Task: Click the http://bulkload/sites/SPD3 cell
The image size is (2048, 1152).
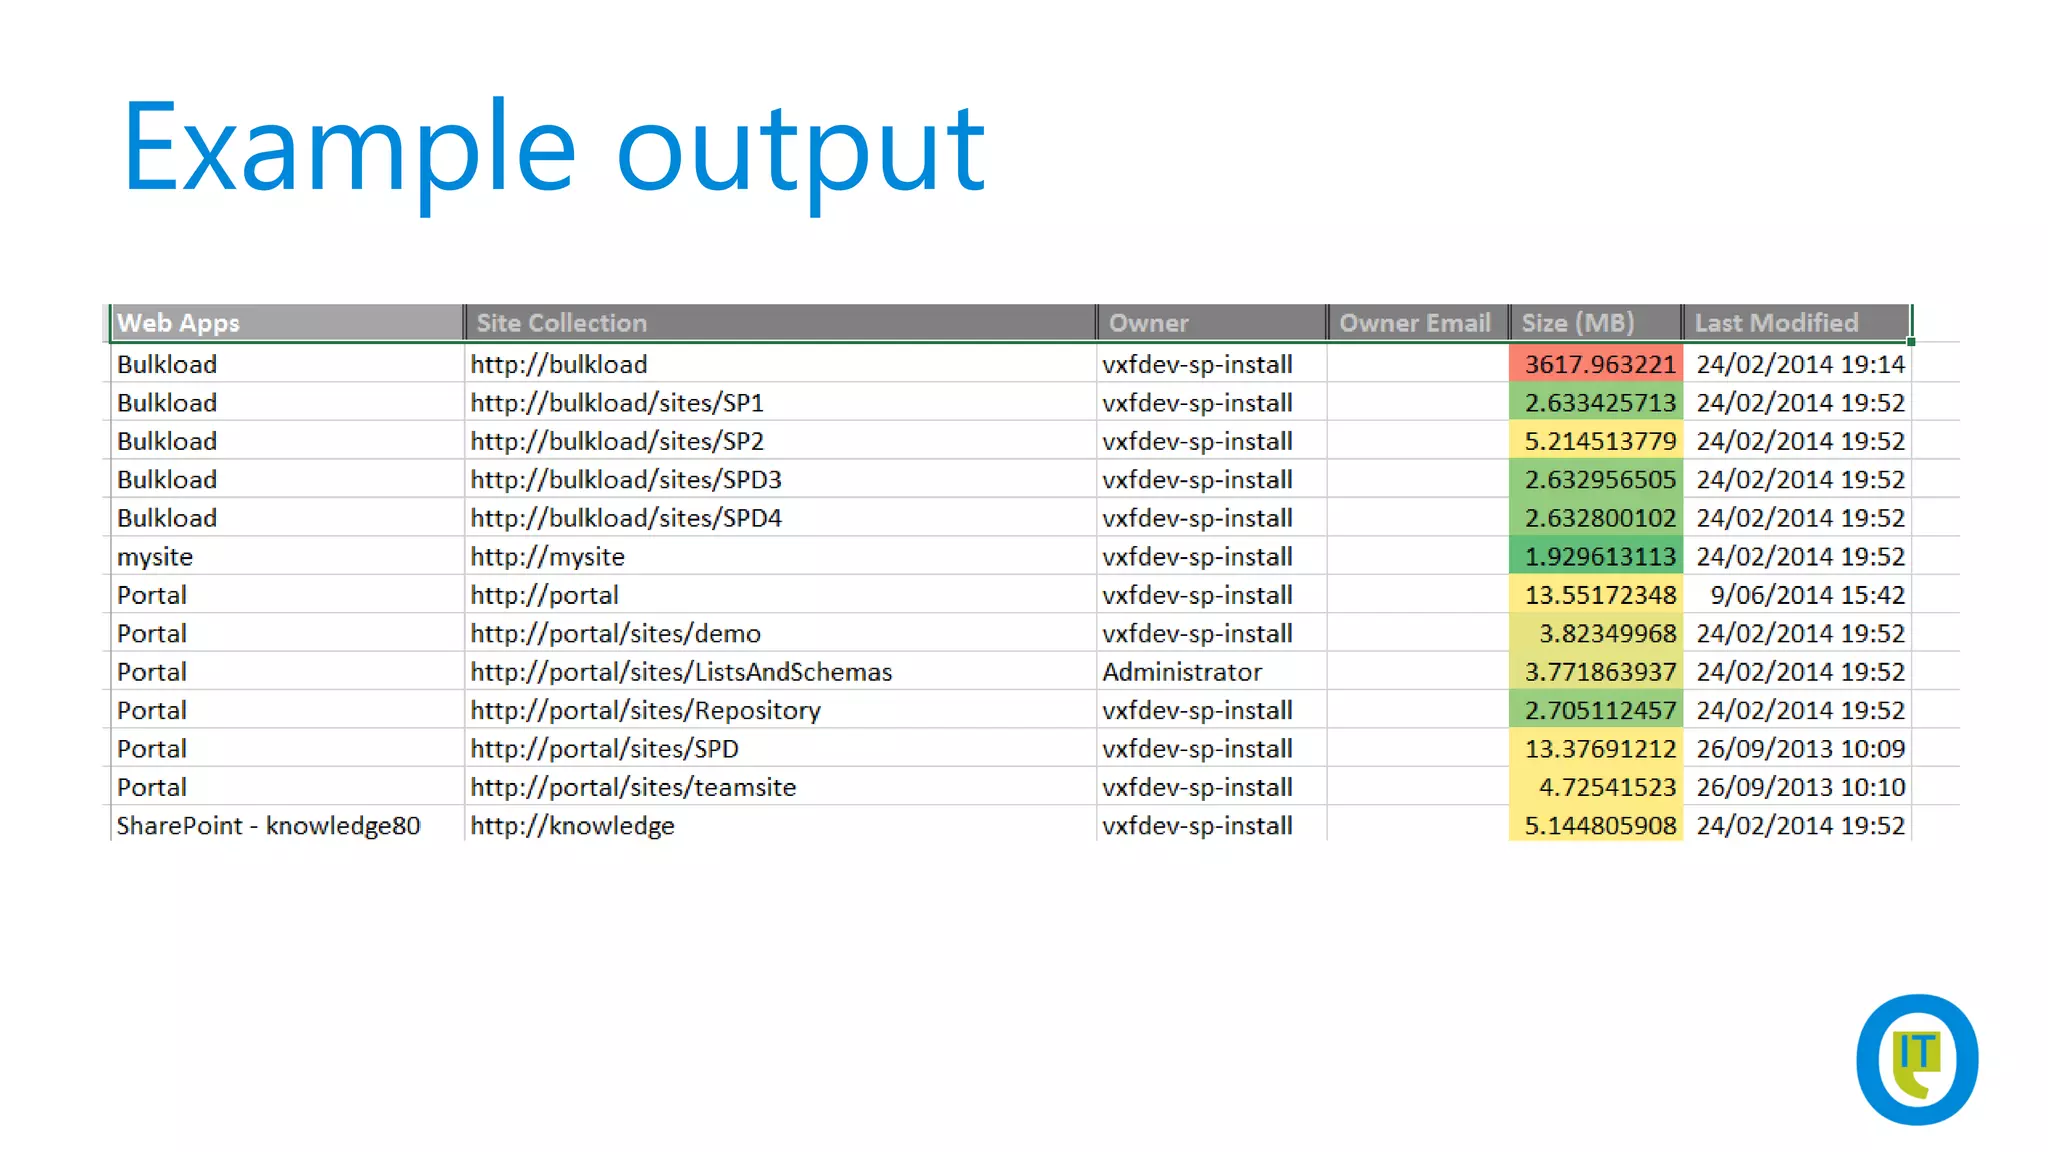Action: click(780, 480)
